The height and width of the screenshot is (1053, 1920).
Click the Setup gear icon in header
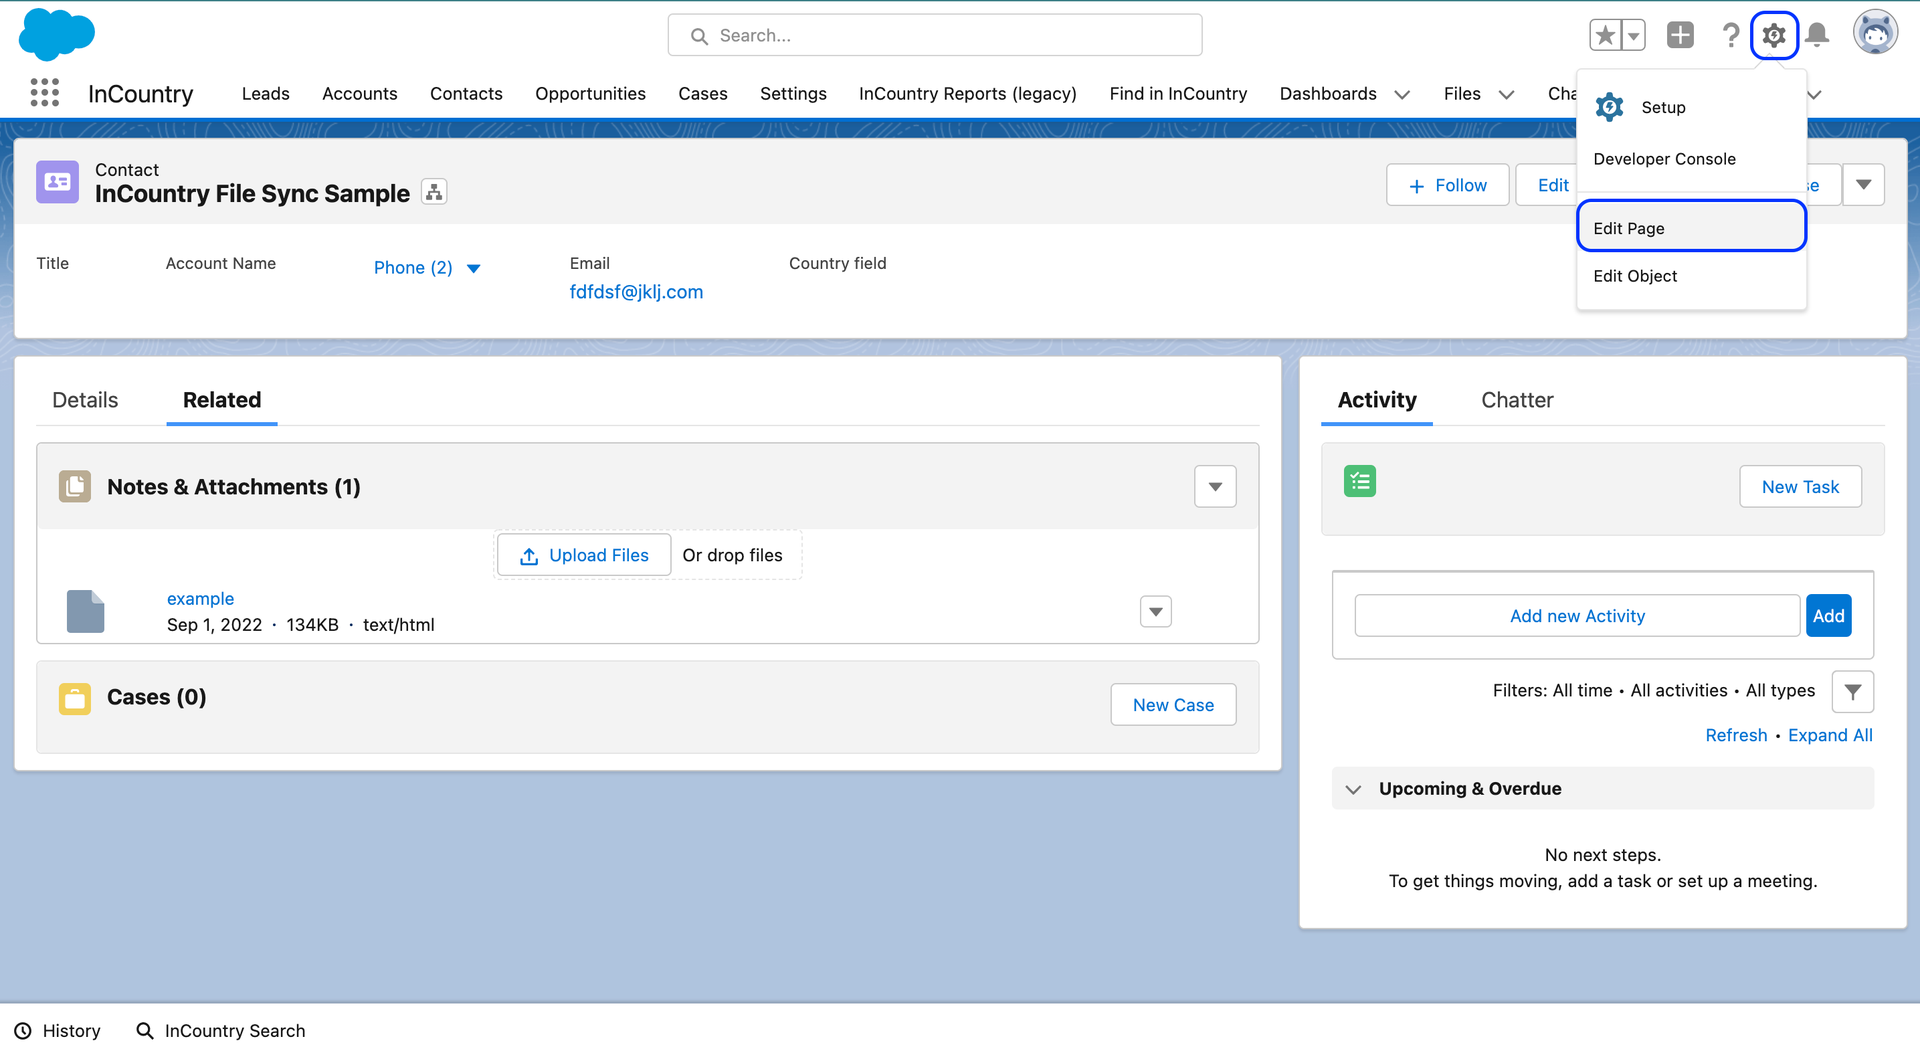click(1774, 36)
